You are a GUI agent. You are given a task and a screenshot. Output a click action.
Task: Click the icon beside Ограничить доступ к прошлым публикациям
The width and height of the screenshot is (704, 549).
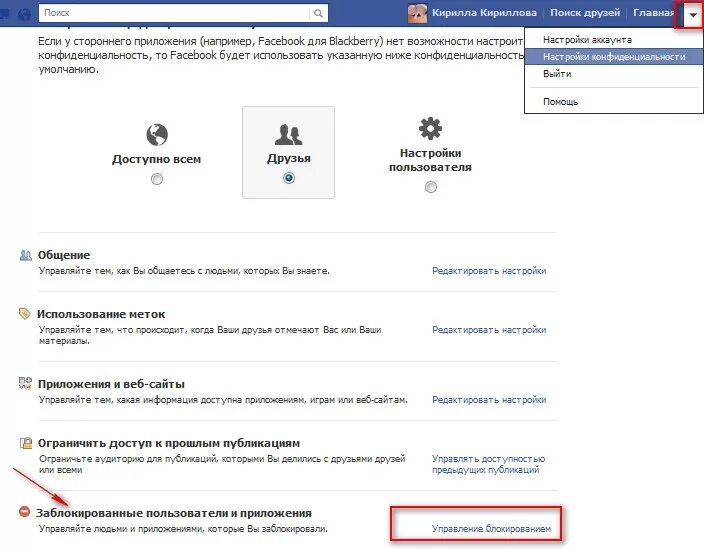pos(26,443)
